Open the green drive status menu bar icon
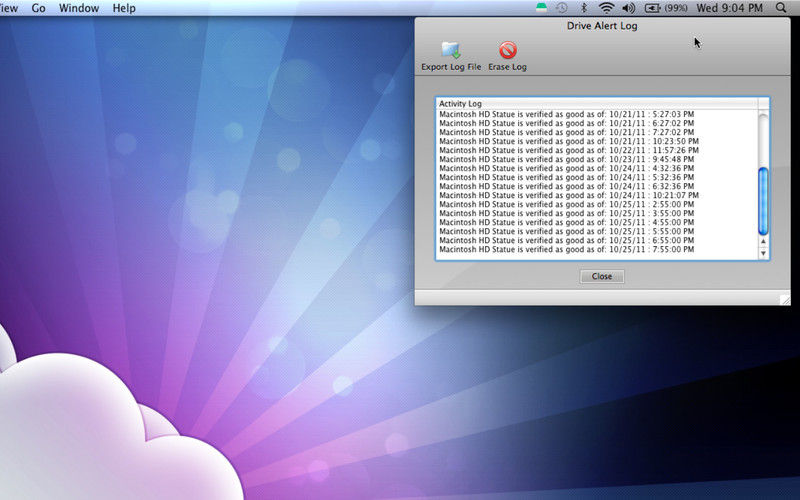The height and width of the screenshot is (500, 800). point(541,8)
